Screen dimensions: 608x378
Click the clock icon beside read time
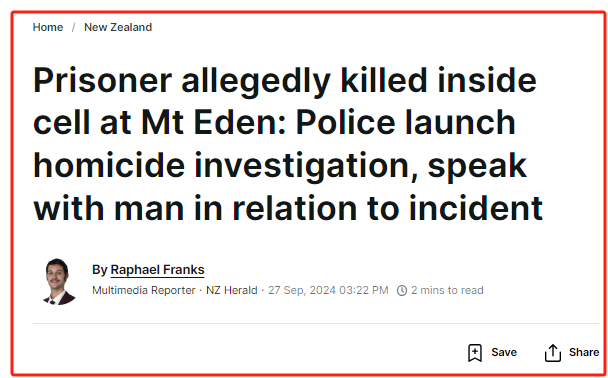pyautogui.click(x=402, y=290)
